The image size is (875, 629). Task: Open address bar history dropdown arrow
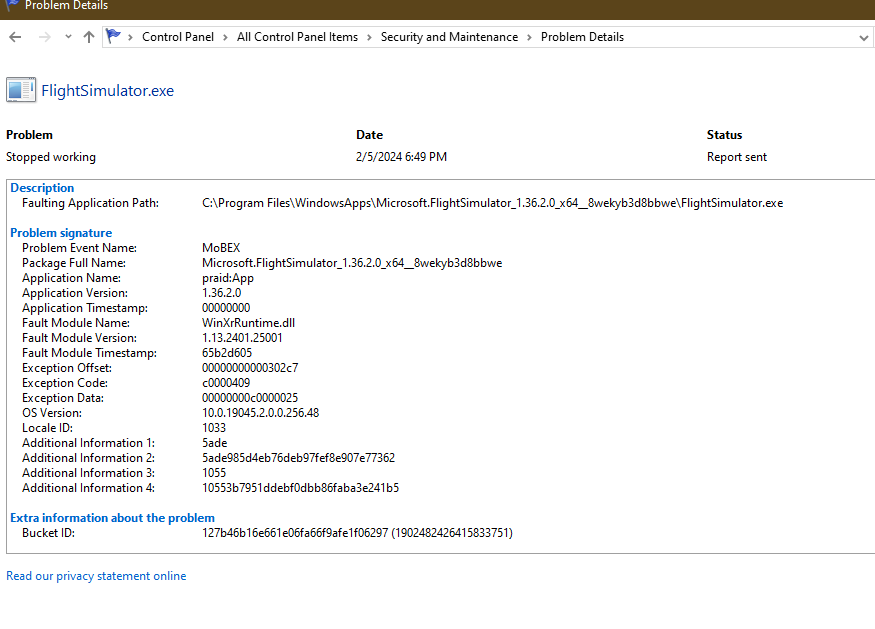click(863, 38)
